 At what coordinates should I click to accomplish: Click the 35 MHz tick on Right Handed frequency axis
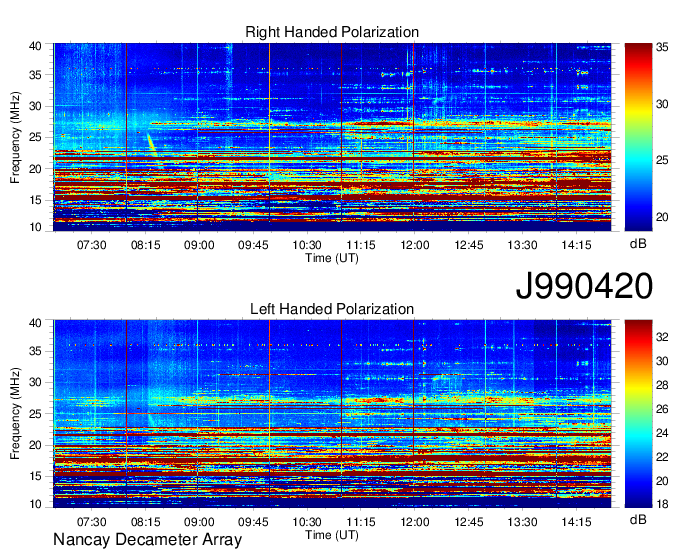tap(35, 75)
